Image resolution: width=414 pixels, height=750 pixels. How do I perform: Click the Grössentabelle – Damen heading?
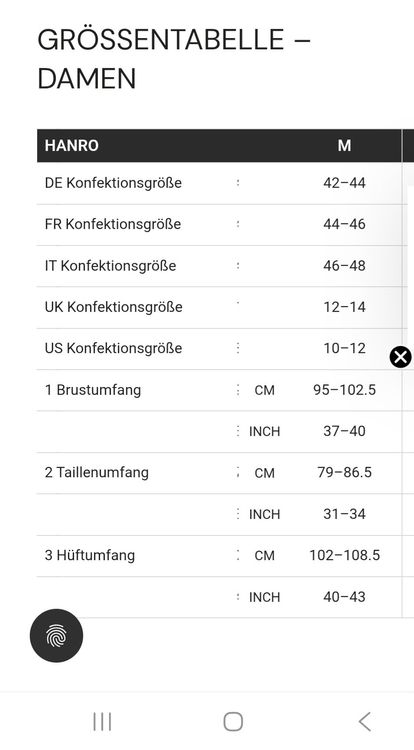point(174,59)
